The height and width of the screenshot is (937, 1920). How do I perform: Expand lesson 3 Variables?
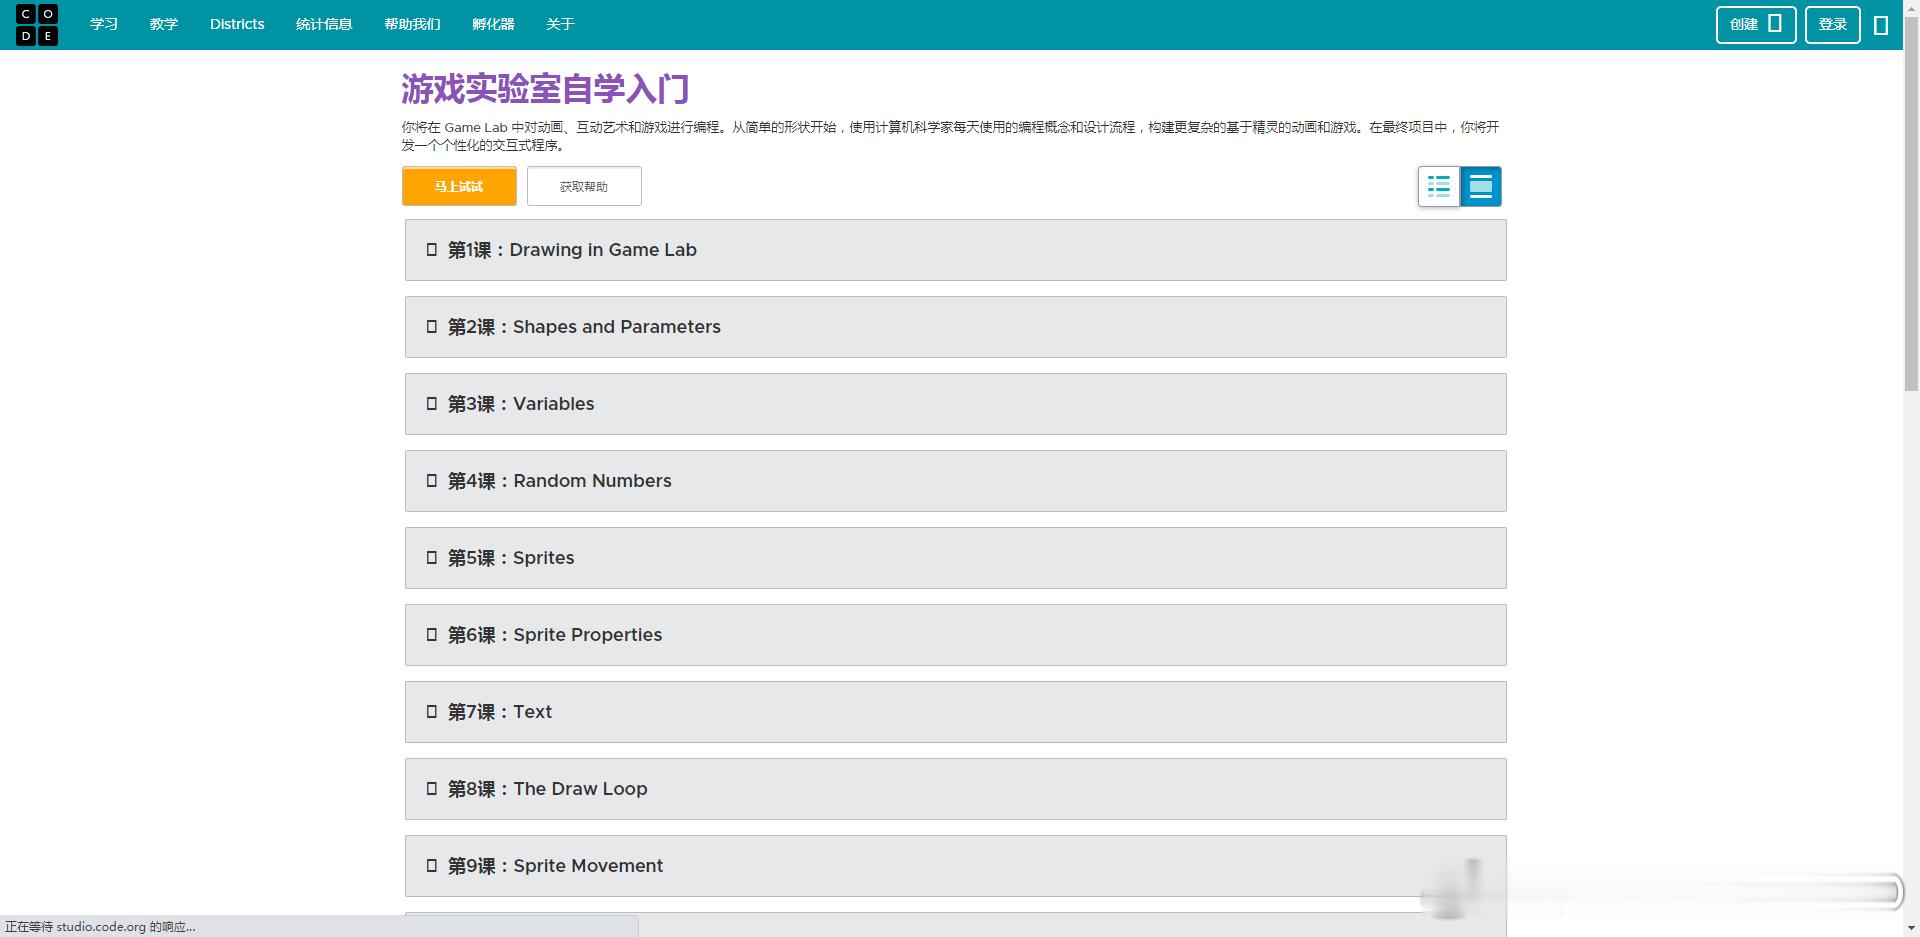(x=955, y=404)
